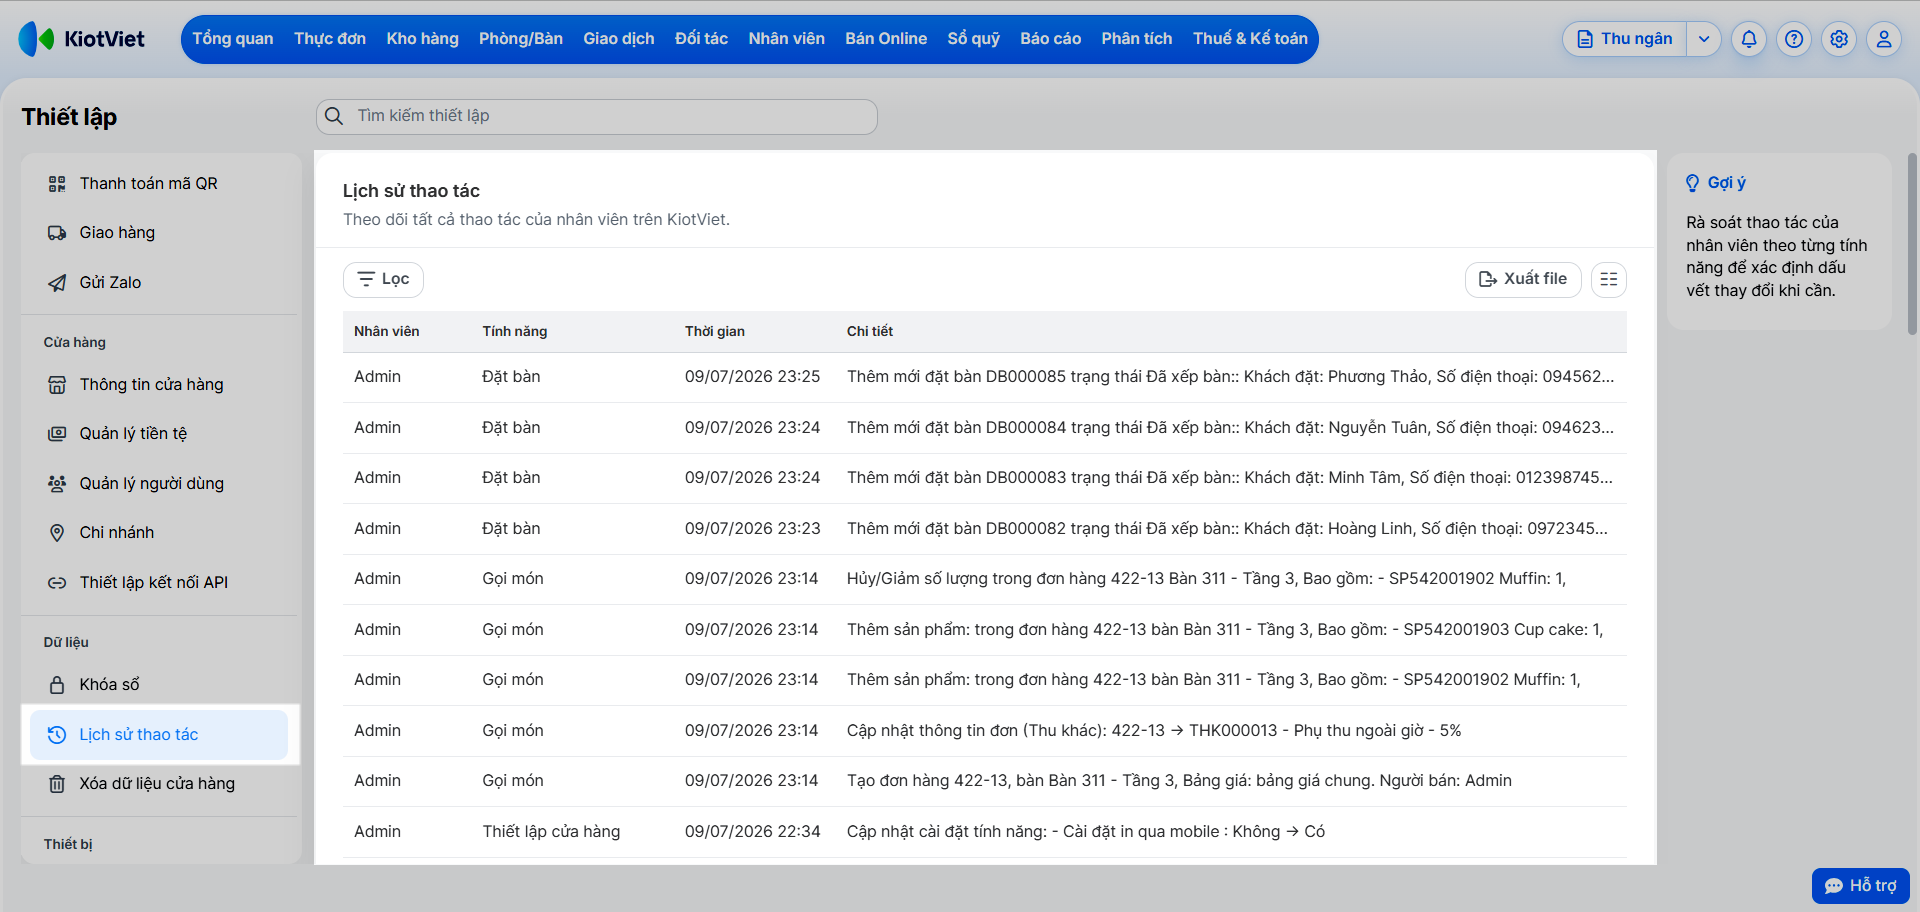Toggle the column display options icon
Image resolution: width=1920 pixels, height=912 pixels.
click(1609, 279)
